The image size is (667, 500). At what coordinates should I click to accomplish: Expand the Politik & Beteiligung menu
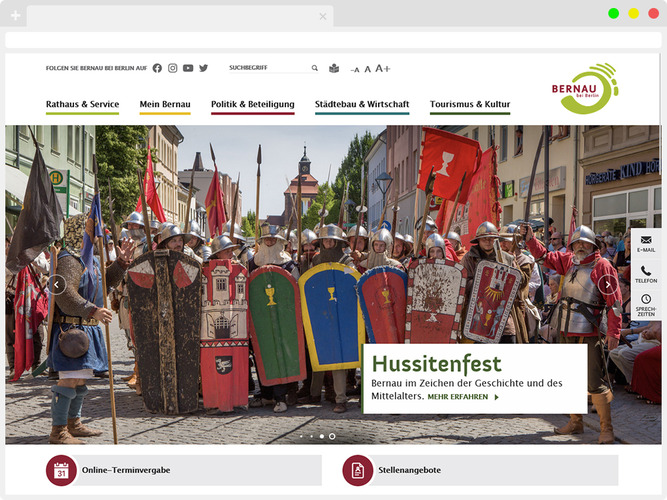(x=252, y=104)
